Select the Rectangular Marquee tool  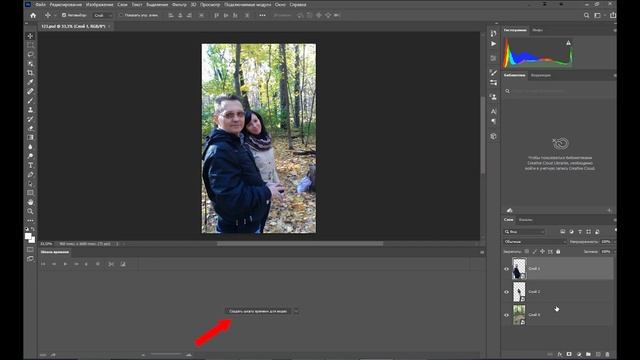30,45
